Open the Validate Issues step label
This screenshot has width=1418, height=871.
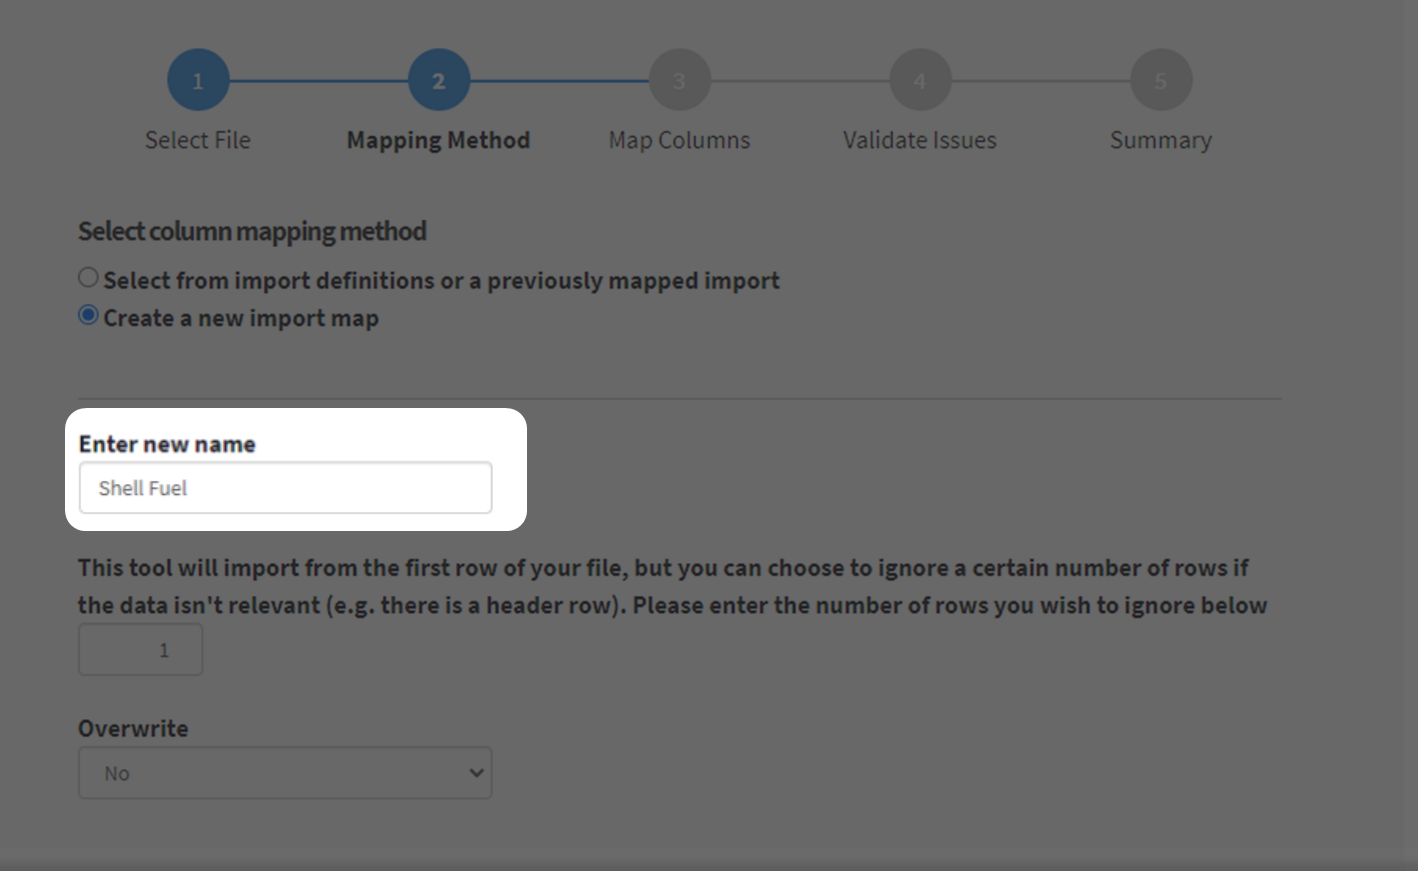coord(920,140)
